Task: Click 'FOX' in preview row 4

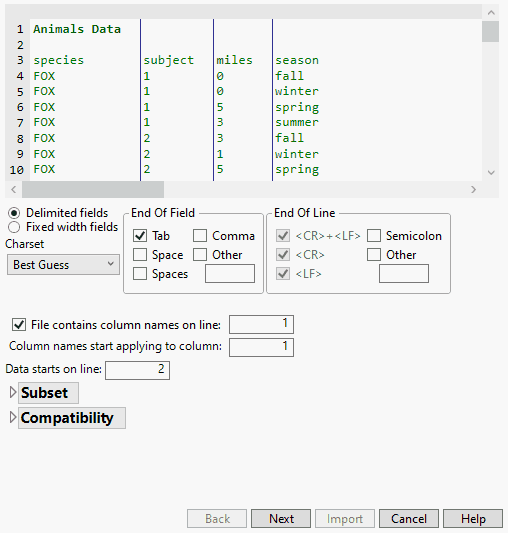Action: pos(44,76)
